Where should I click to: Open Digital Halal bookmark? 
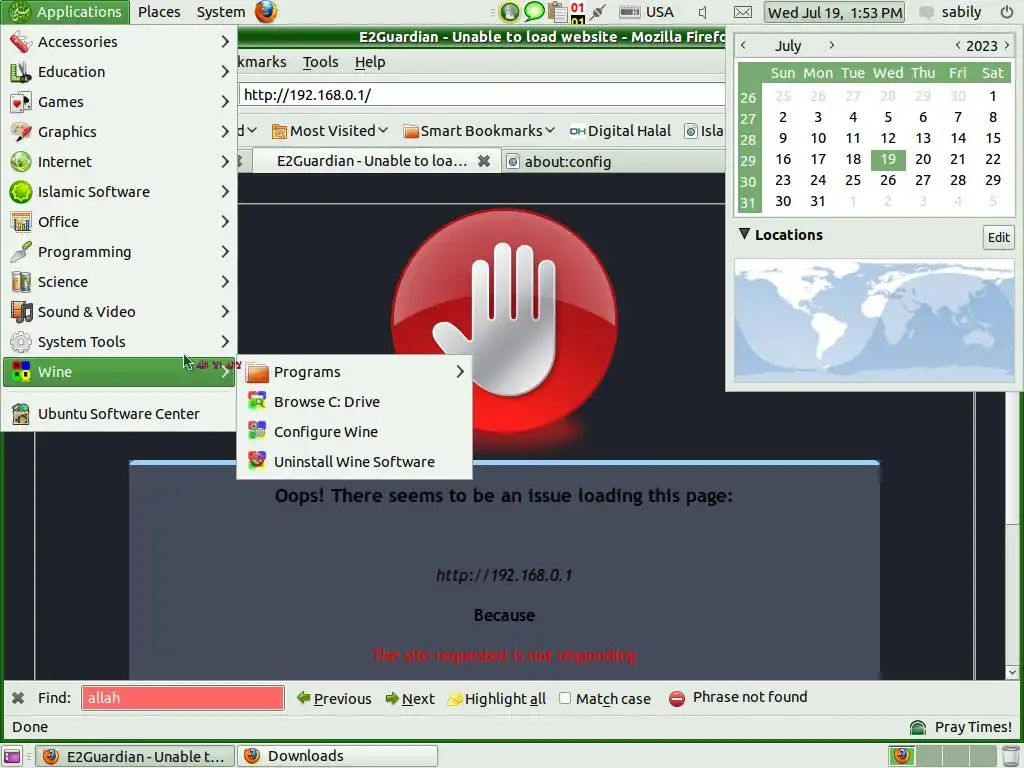[620, 131]
